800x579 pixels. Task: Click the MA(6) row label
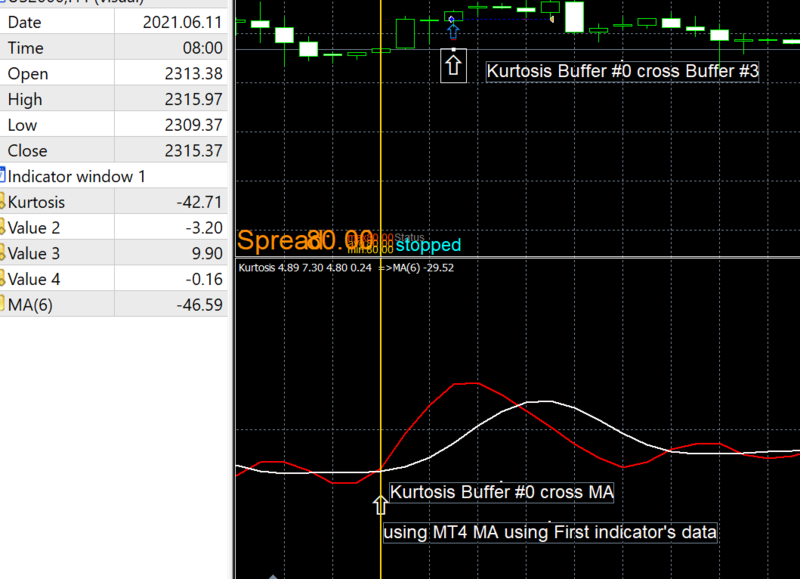click(30, 305)
